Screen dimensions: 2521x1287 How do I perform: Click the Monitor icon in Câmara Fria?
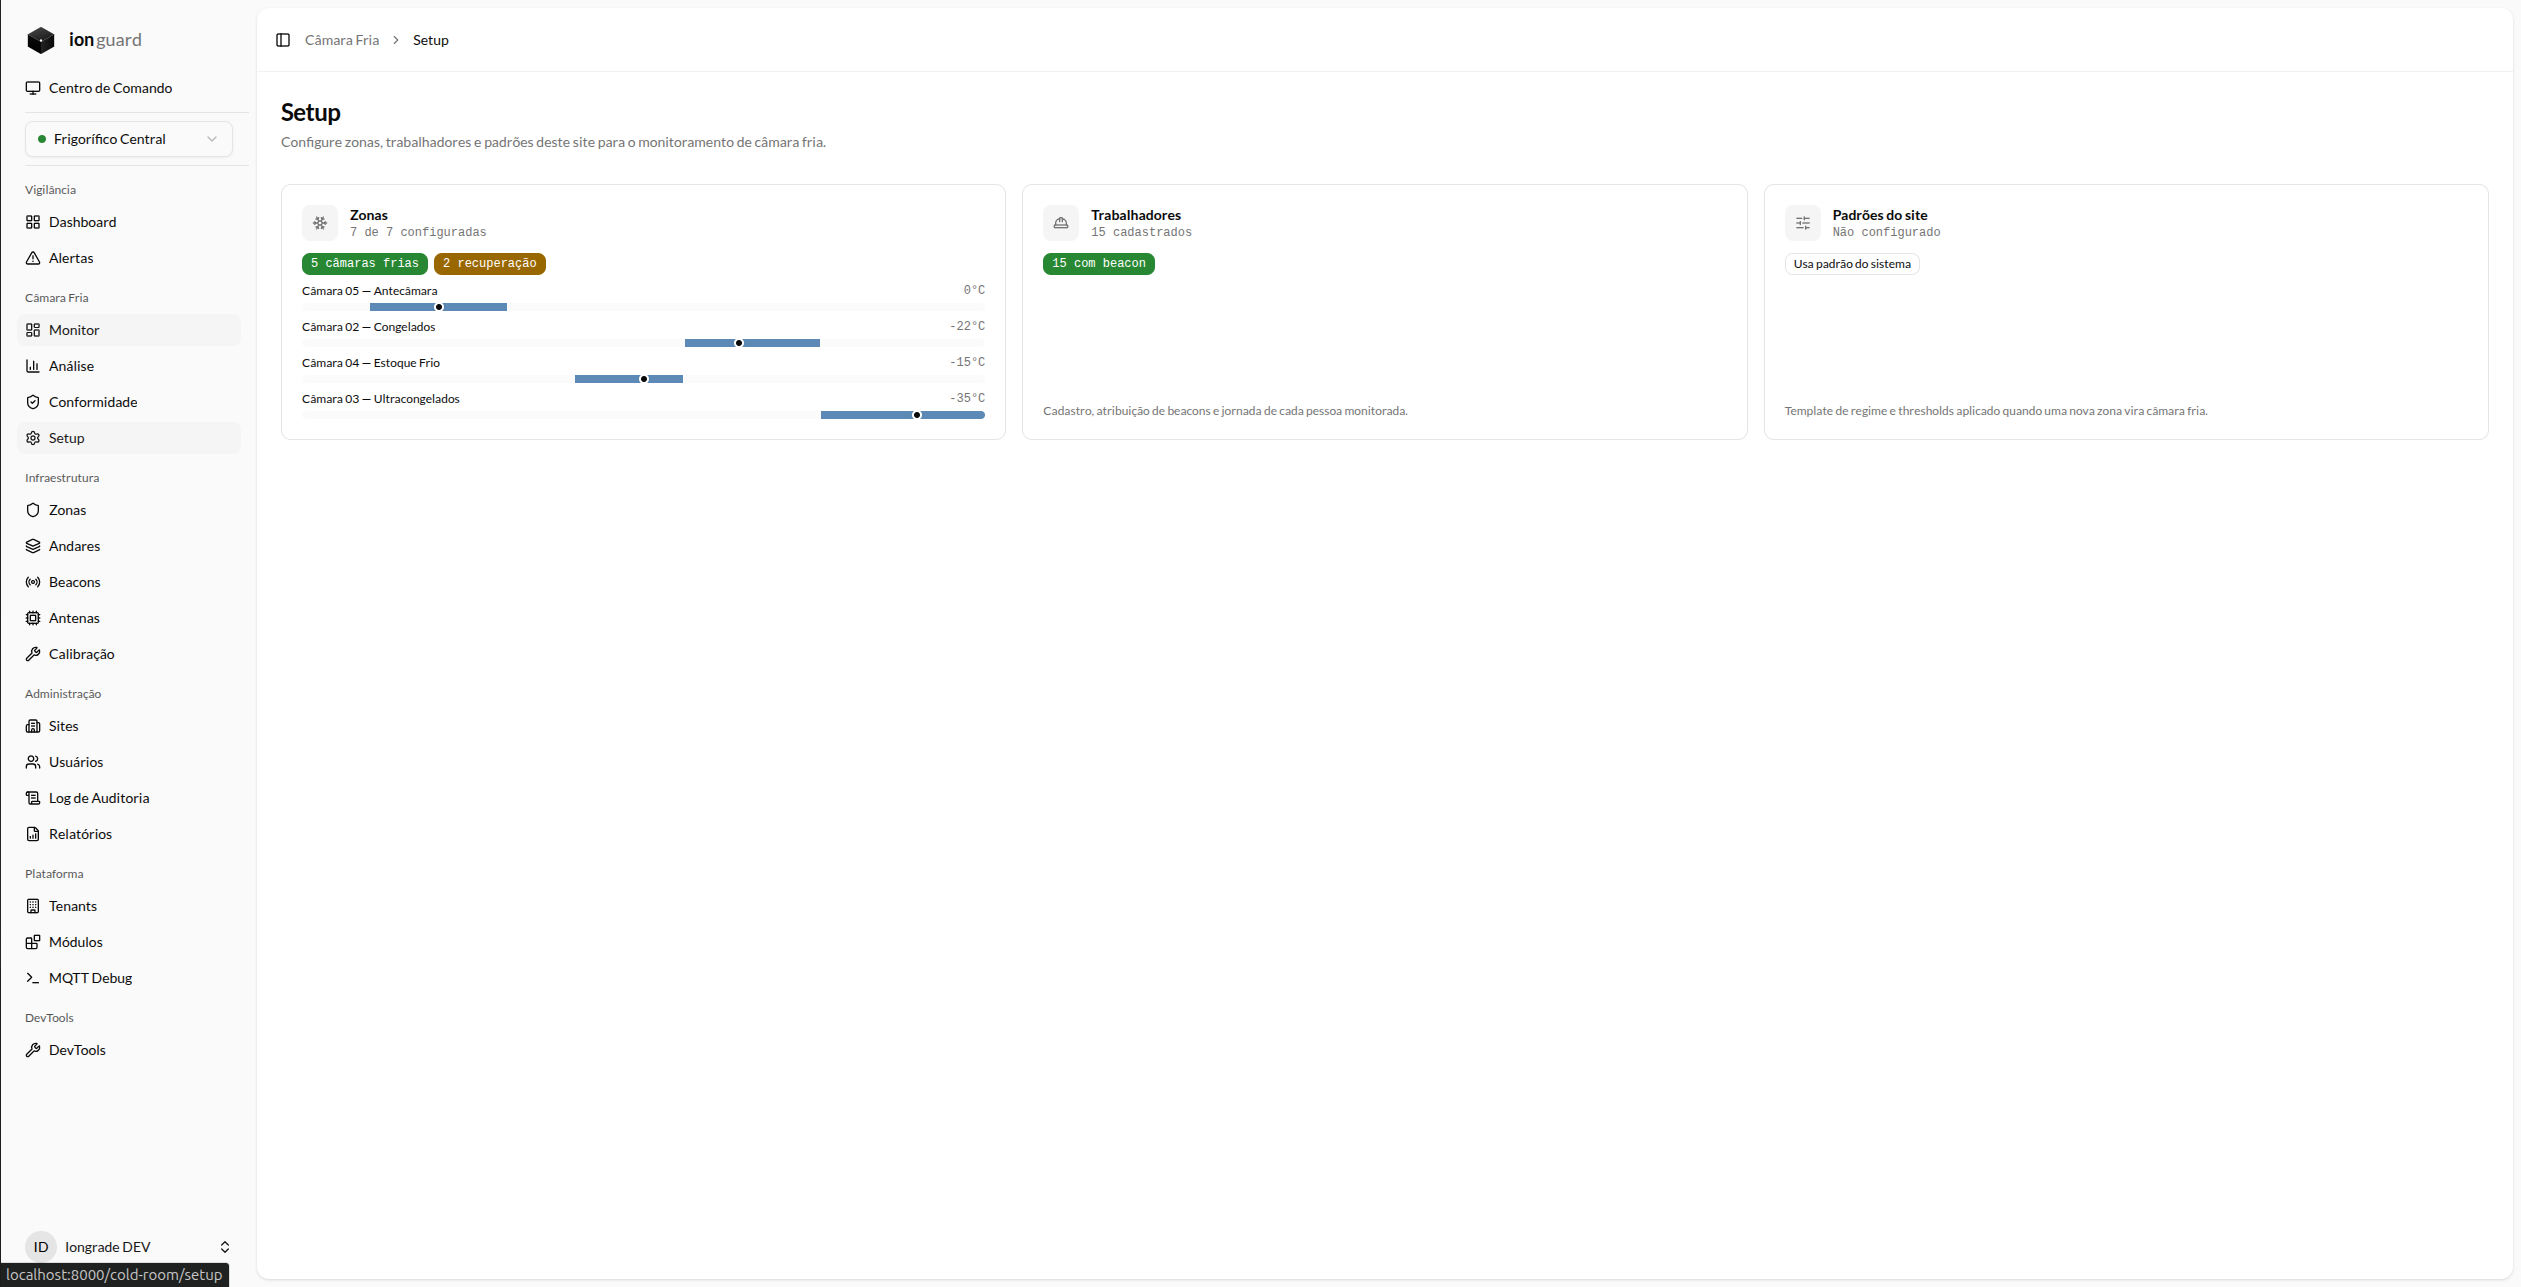pos(33,330)
